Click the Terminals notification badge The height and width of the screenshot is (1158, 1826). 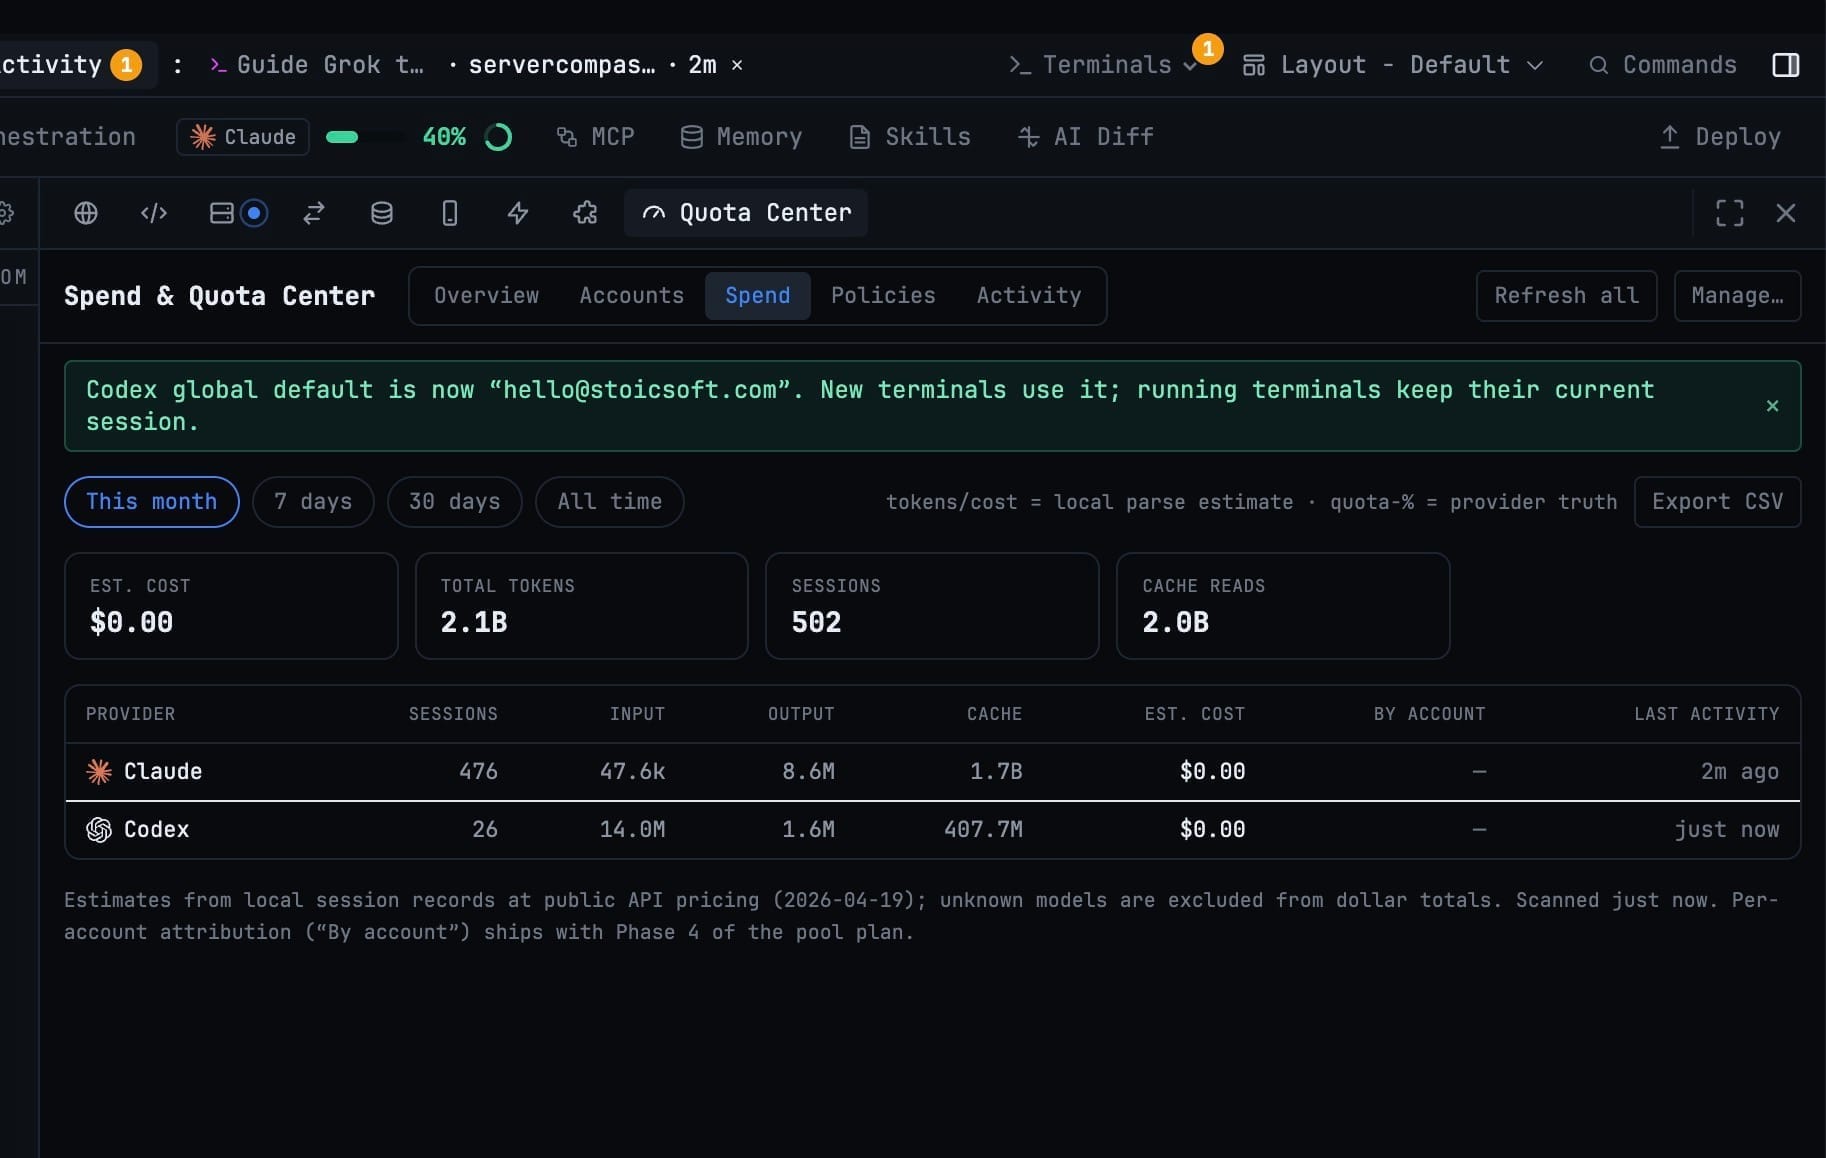point(1208,48)
